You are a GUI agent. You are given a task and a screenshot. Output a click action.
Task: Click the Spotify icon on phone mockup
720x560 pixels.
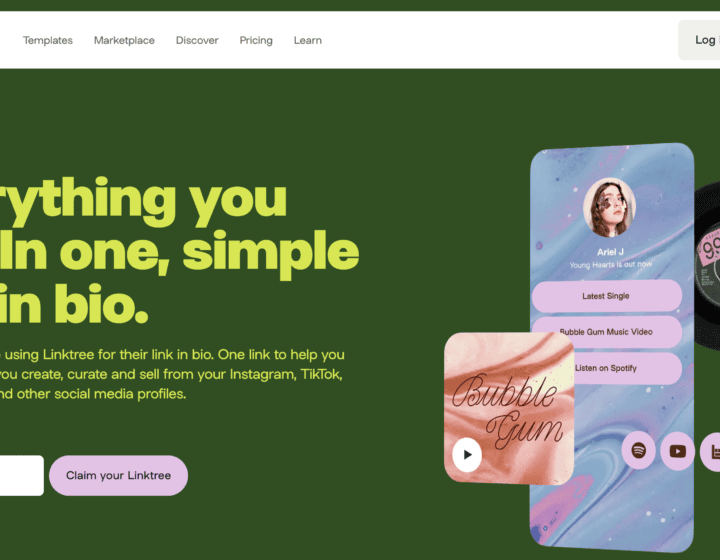(638, 450)
